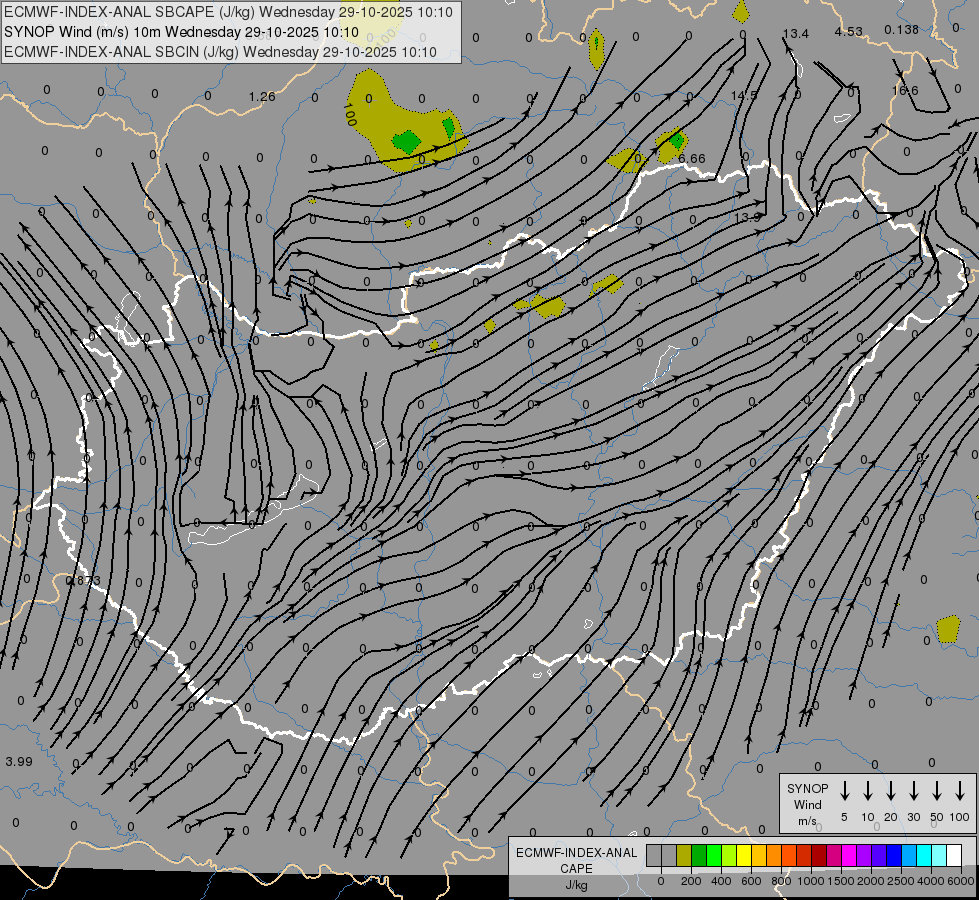This screenshot has height=900, width=979.
Task: Pick the amber swatch right of yellow
Action: pos(759,856)
